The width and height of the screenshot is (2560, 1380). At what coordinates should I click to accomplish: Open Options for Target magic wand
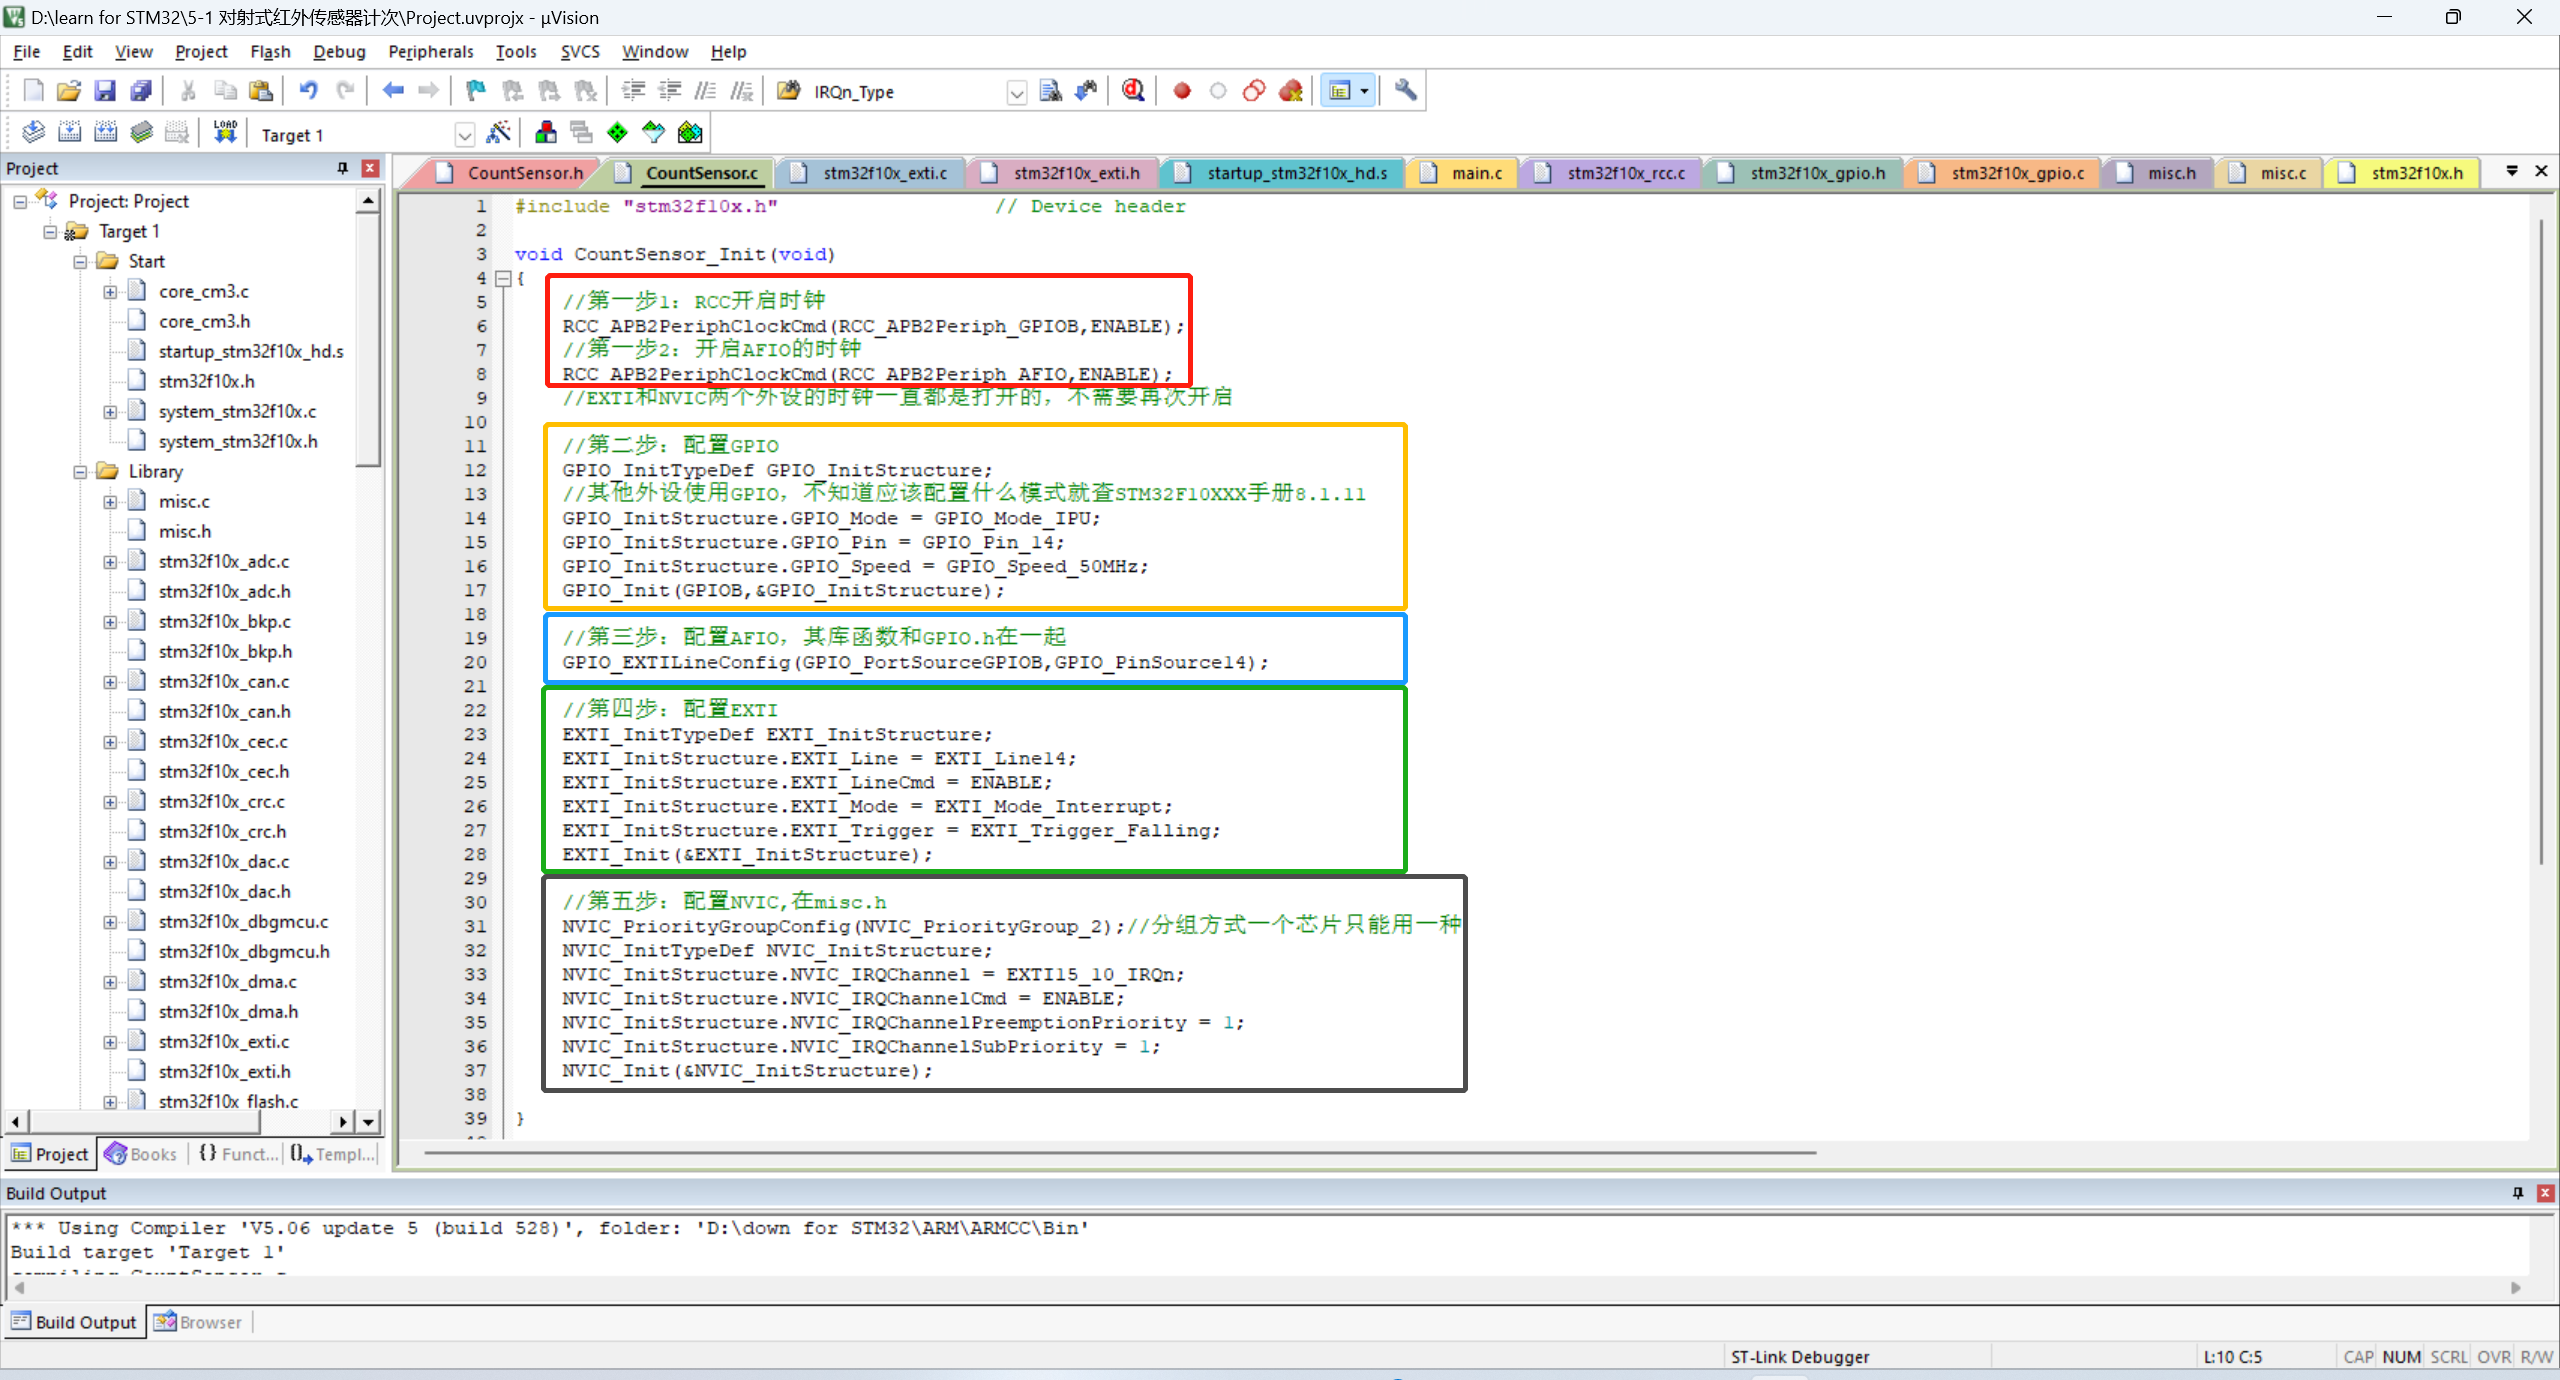[498, 133]
